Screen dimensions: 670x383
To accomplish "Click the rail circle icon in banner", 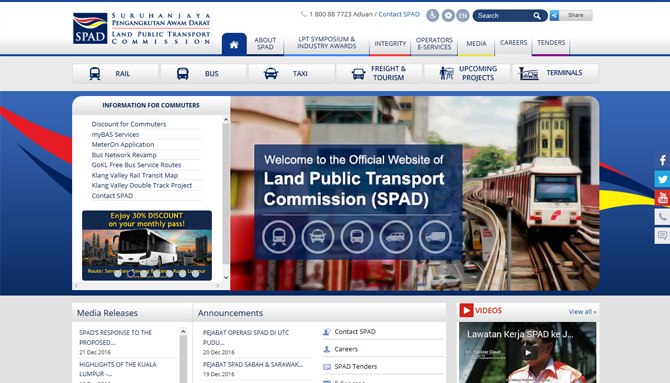I will pyautogui.click(x=279, y=236).
